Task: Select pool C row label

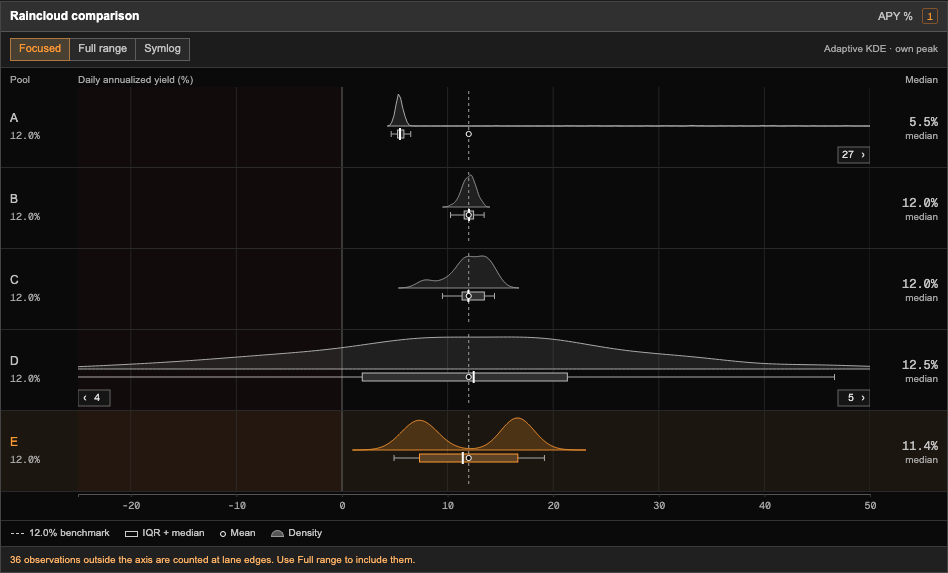Action: [14, 280]
